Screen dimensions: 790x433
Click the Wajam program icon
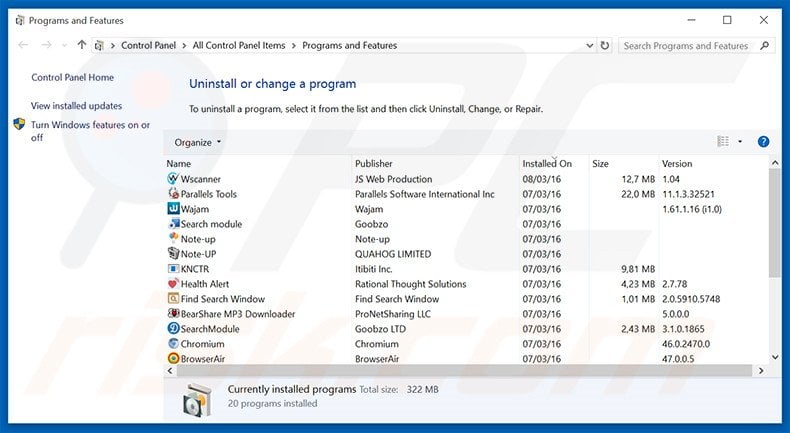coord(173,209)
